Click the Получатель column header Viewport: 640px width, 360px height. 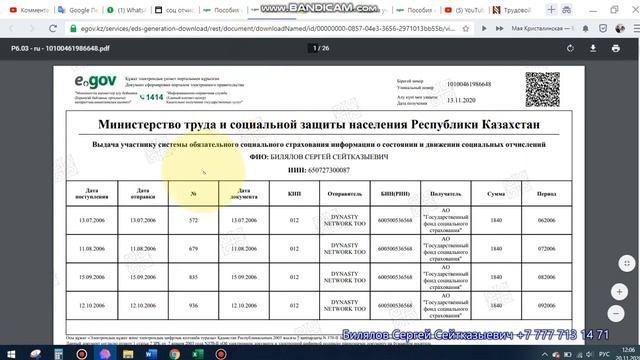(446, 194)
